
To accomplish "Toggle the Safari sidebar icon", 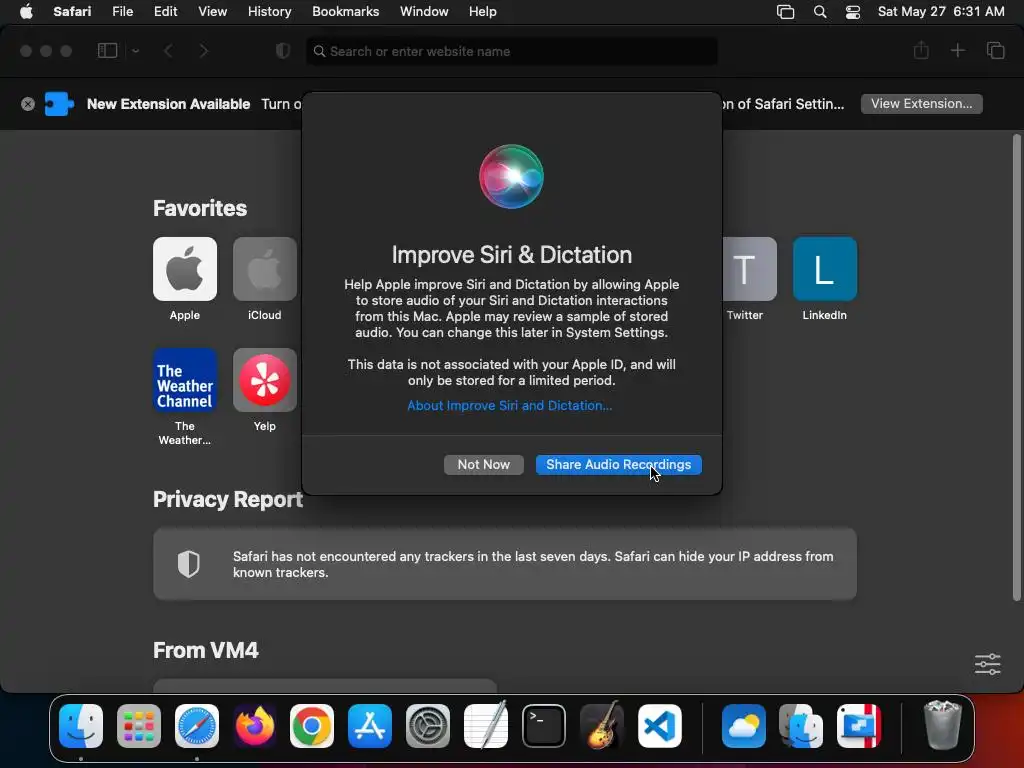I will pos(107,51).
